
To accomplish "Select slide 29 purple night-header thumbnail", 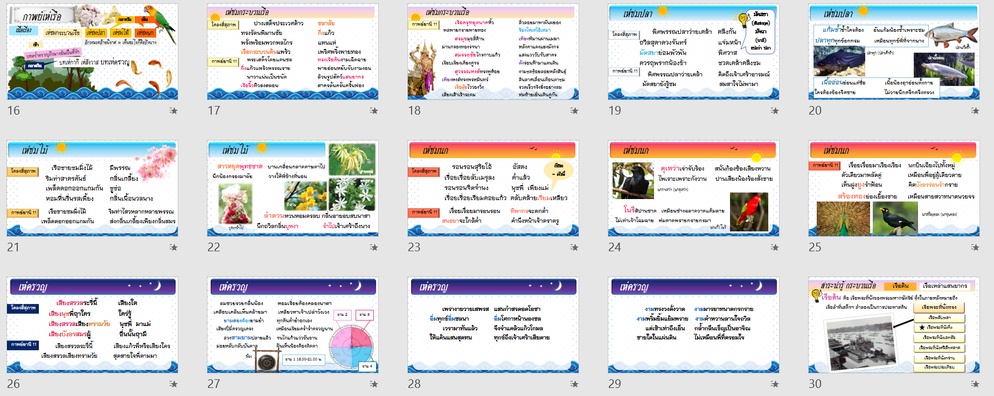I will 694,325.
